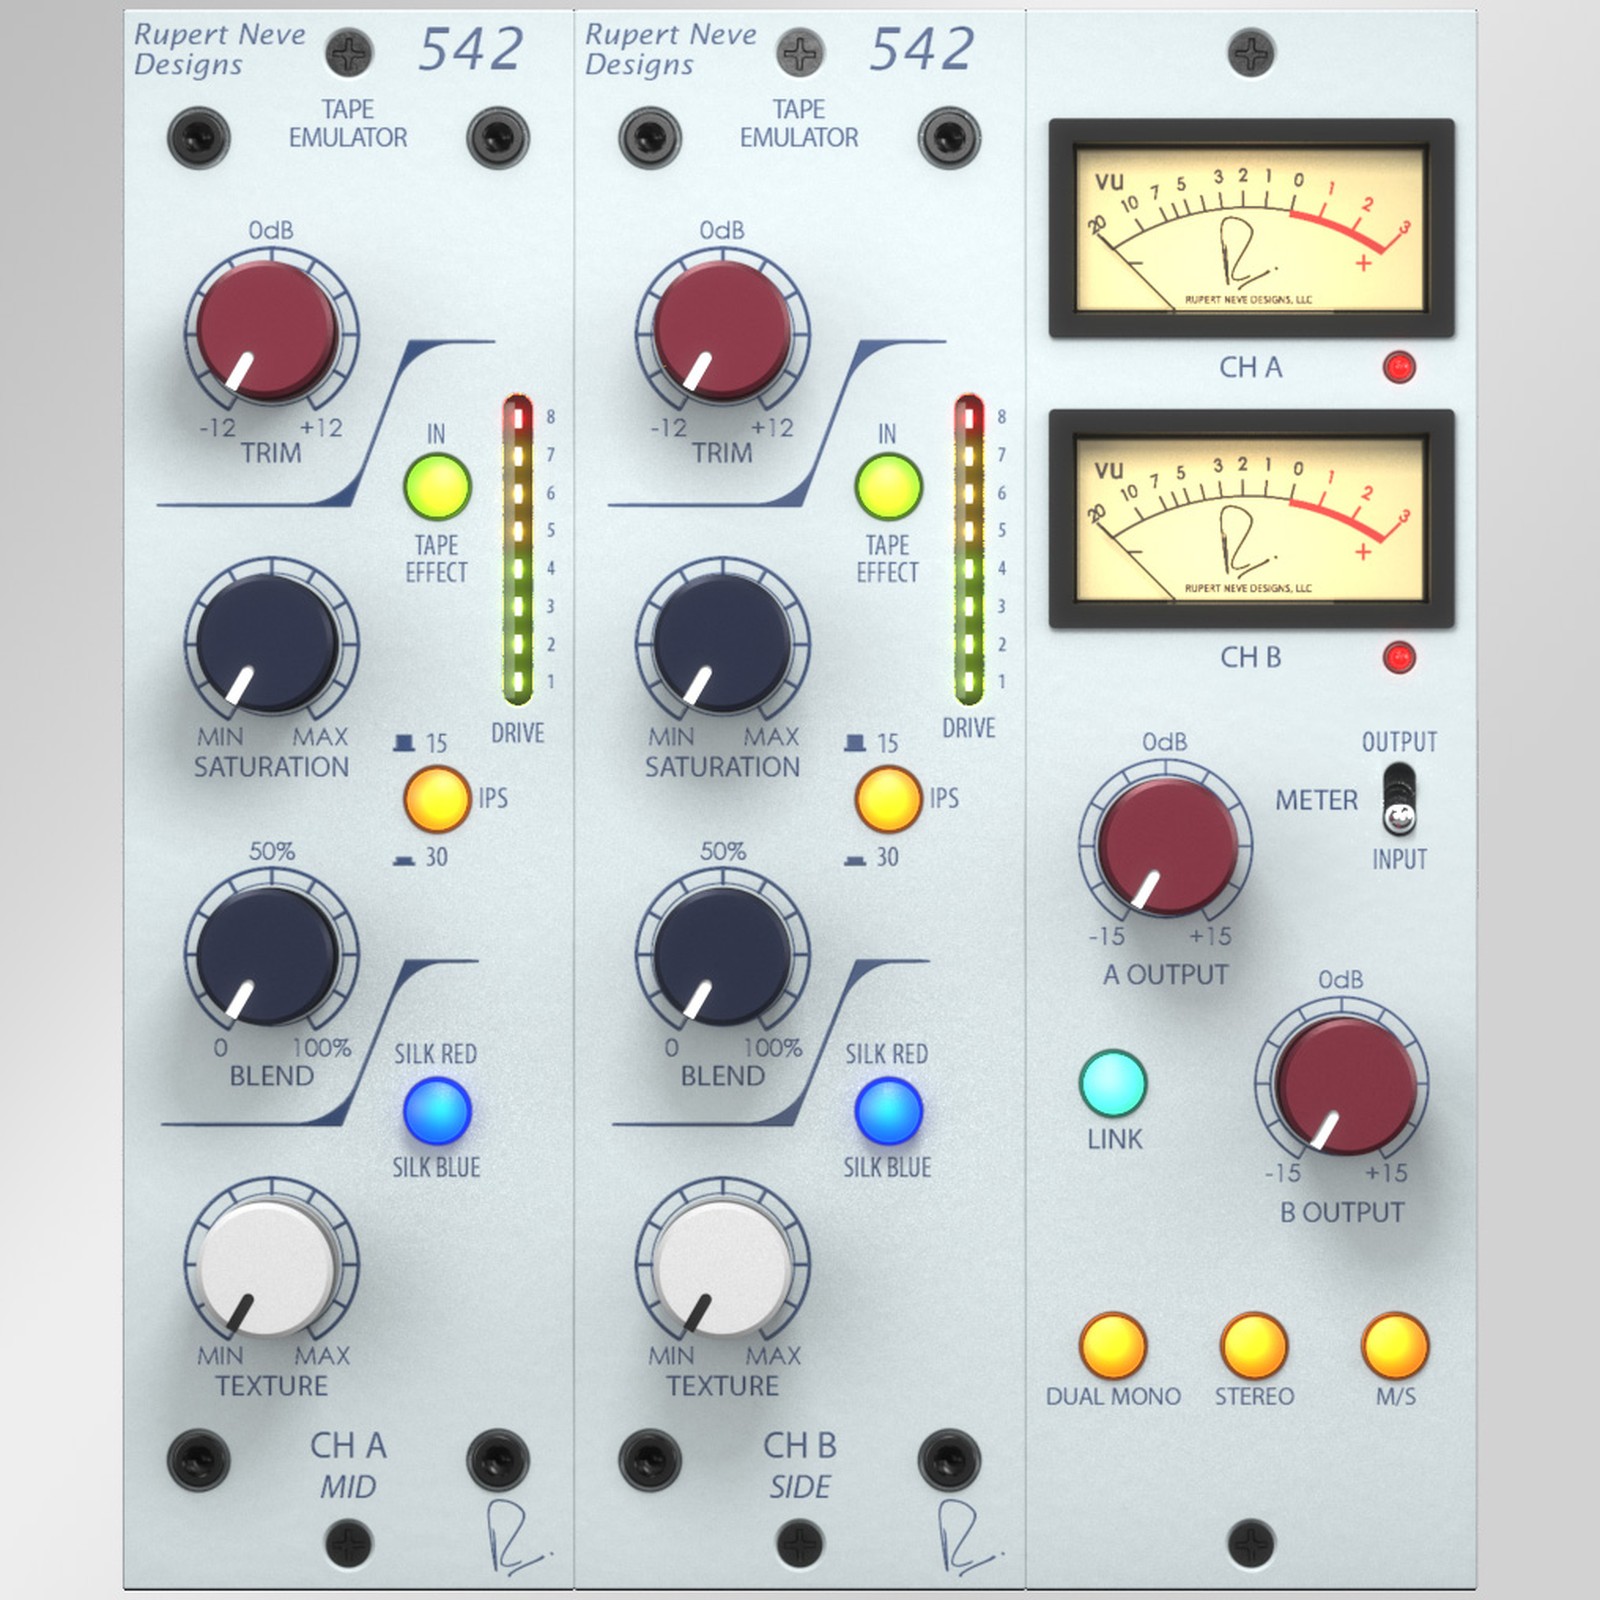Click the B Output knob
The height and width of the screenshot is (1600, 1600).
coord(1344,1086)
